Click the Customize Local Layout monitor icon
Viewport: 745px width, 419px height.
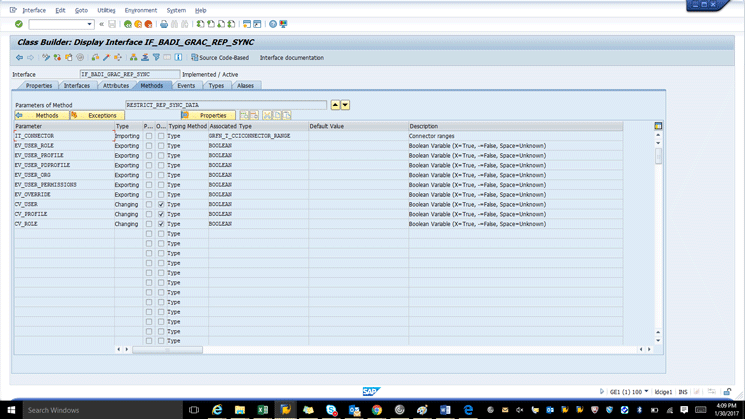point(283,24)
